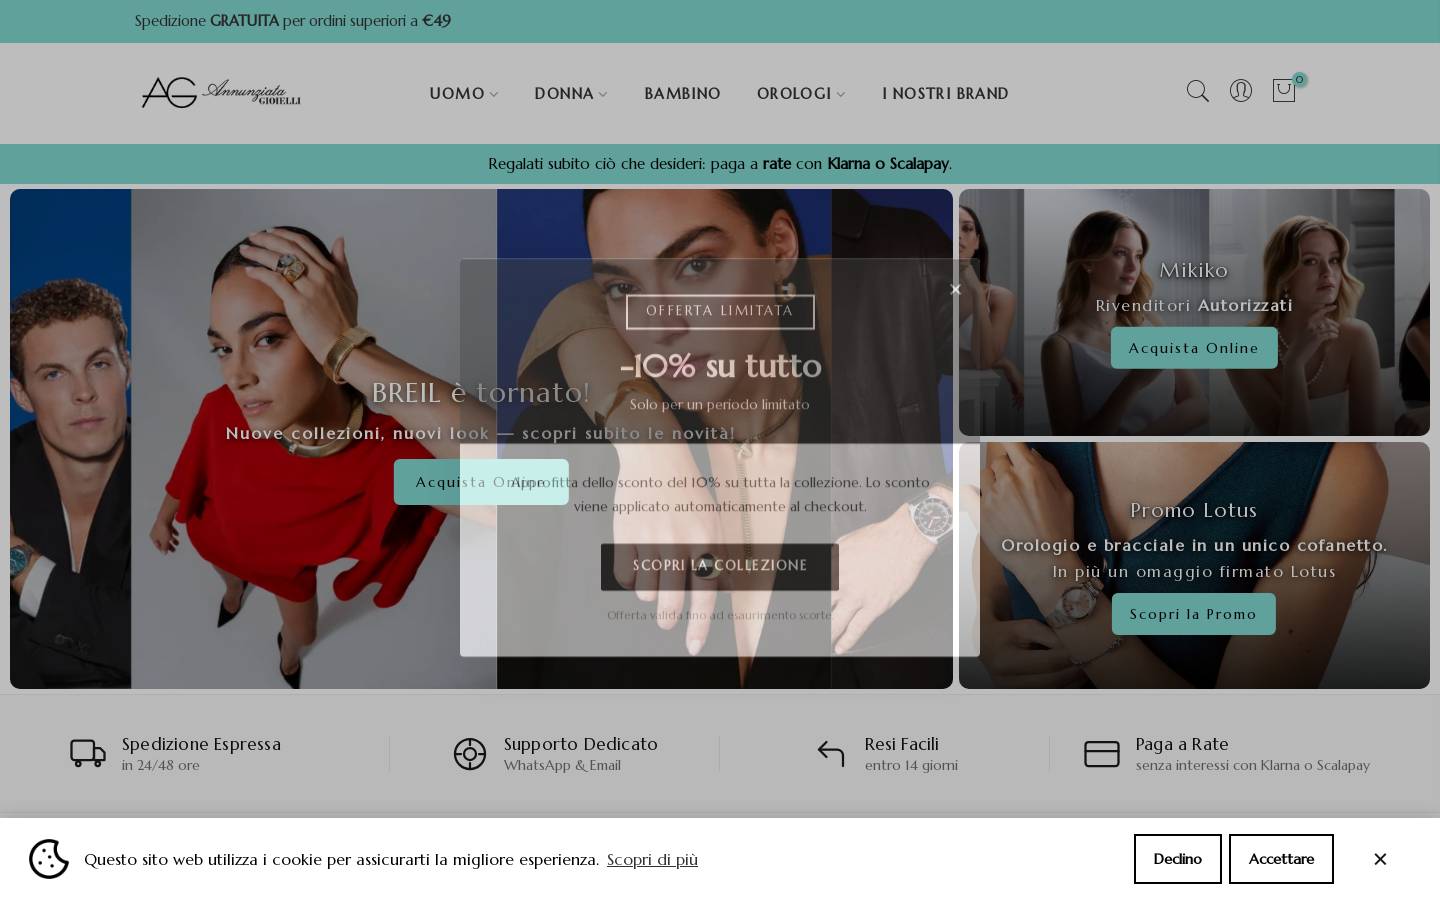Expand the DONNA menu
Viewport: 1440px width, 900px height.
pyautogui.click(x=571, y=93)
